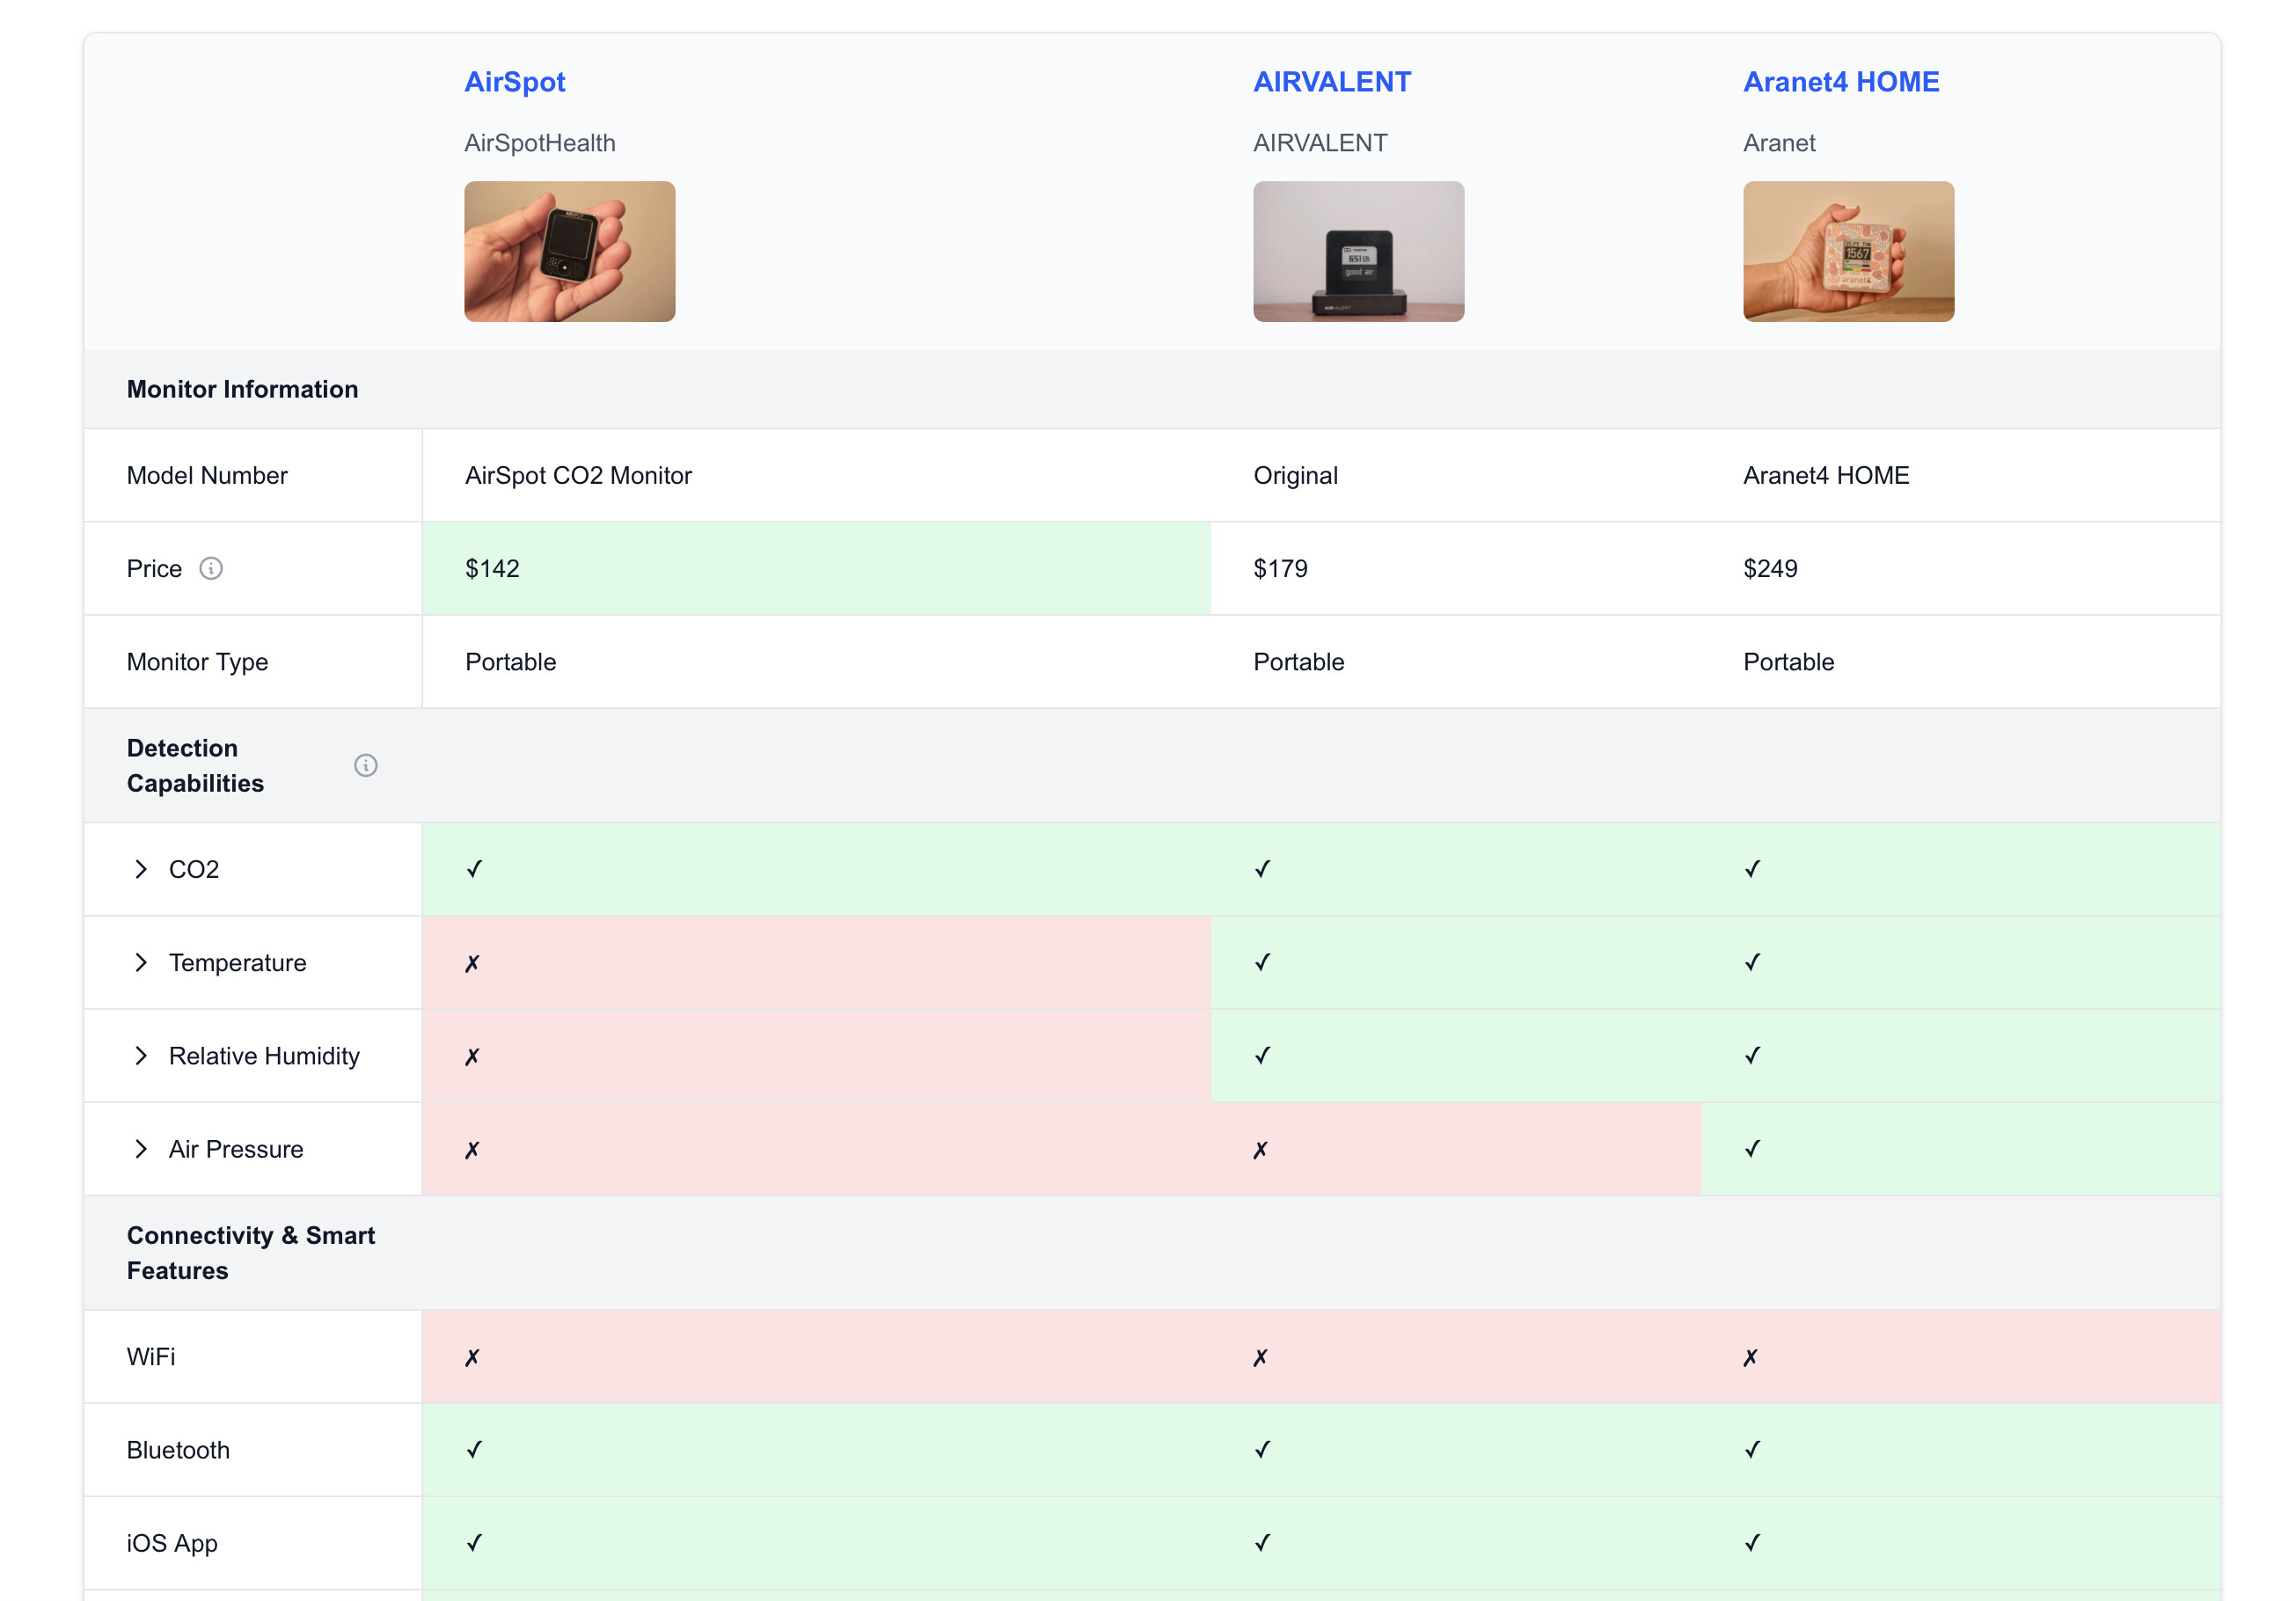2296x1601 pixels.
Task: Open the AIRVALENT product link
Action: [x=1331, y=82]
